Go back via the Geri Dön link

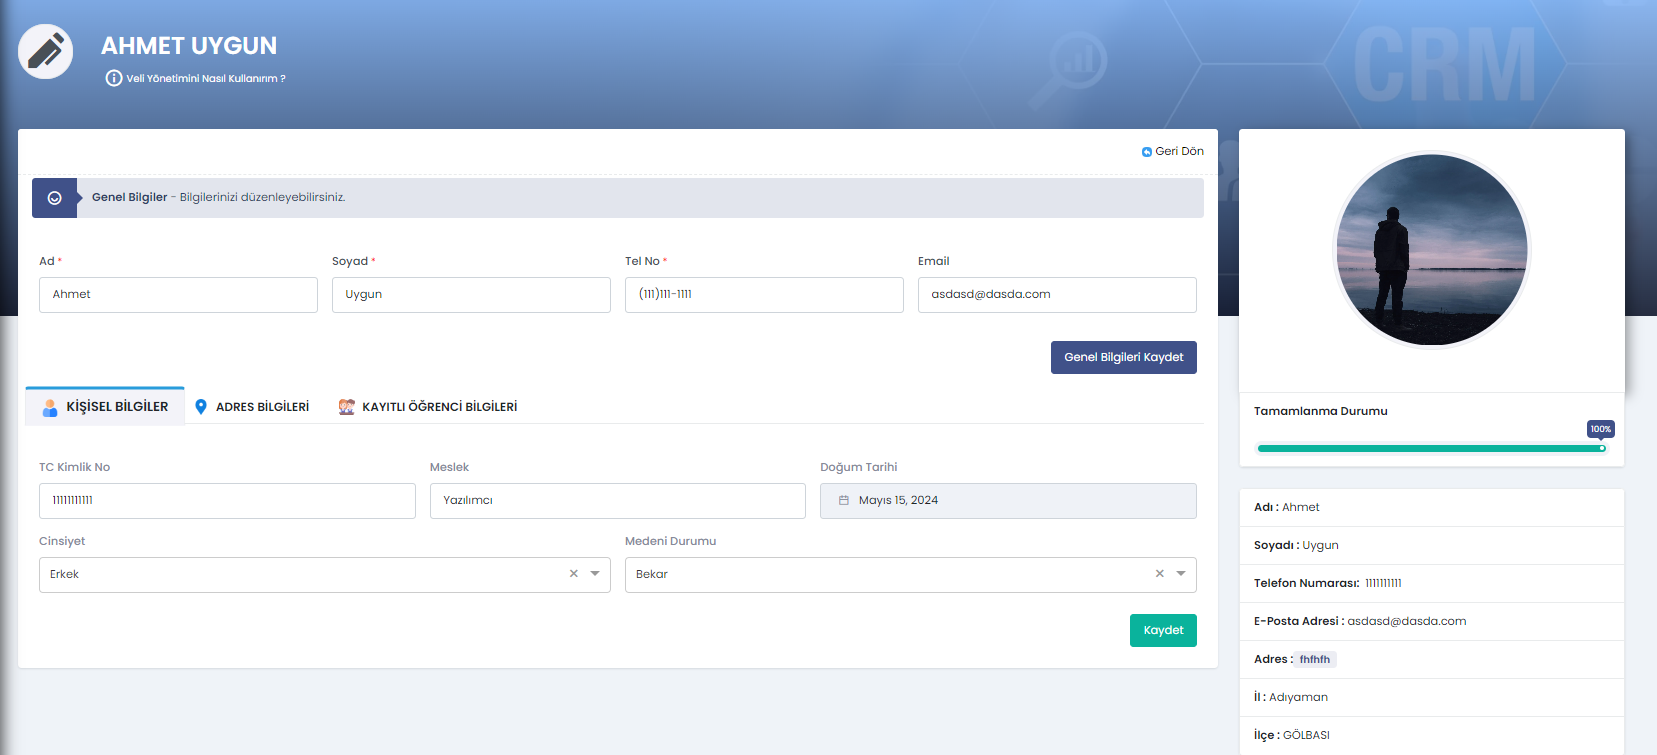[x=1173, y=152]
